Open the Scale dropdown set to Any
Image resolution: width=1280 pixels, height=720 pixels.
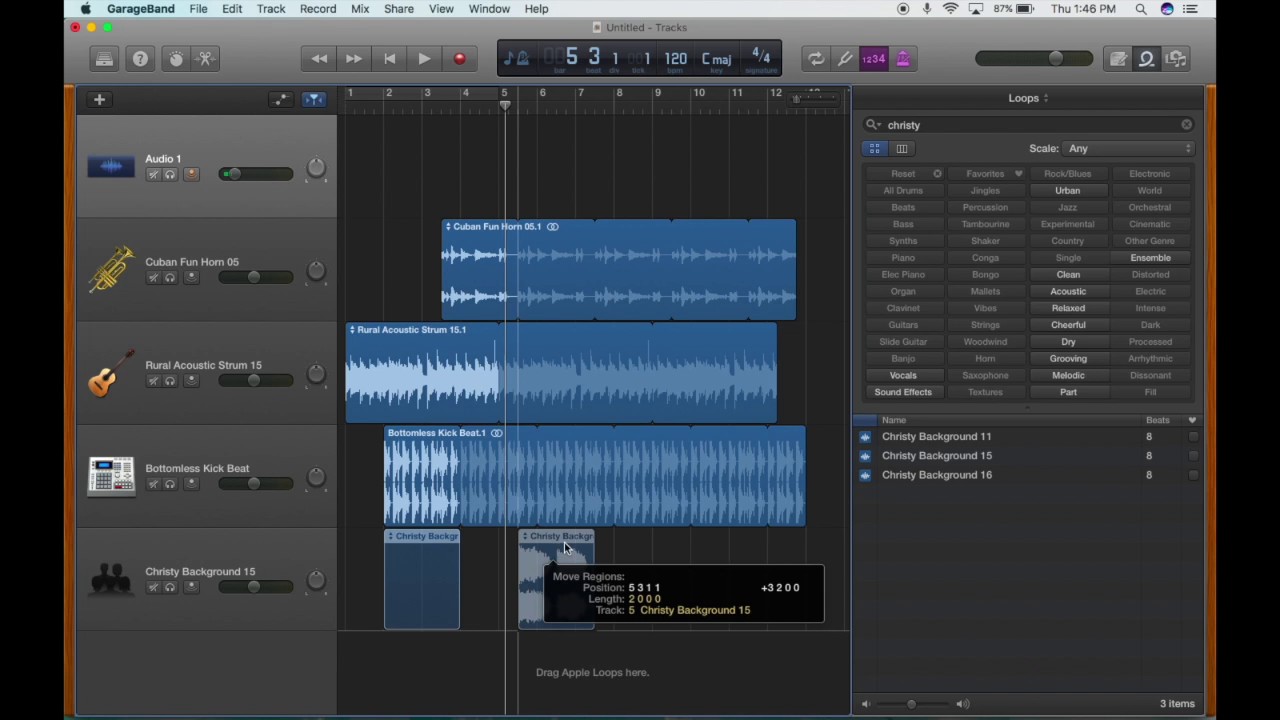click(1130, 148)
